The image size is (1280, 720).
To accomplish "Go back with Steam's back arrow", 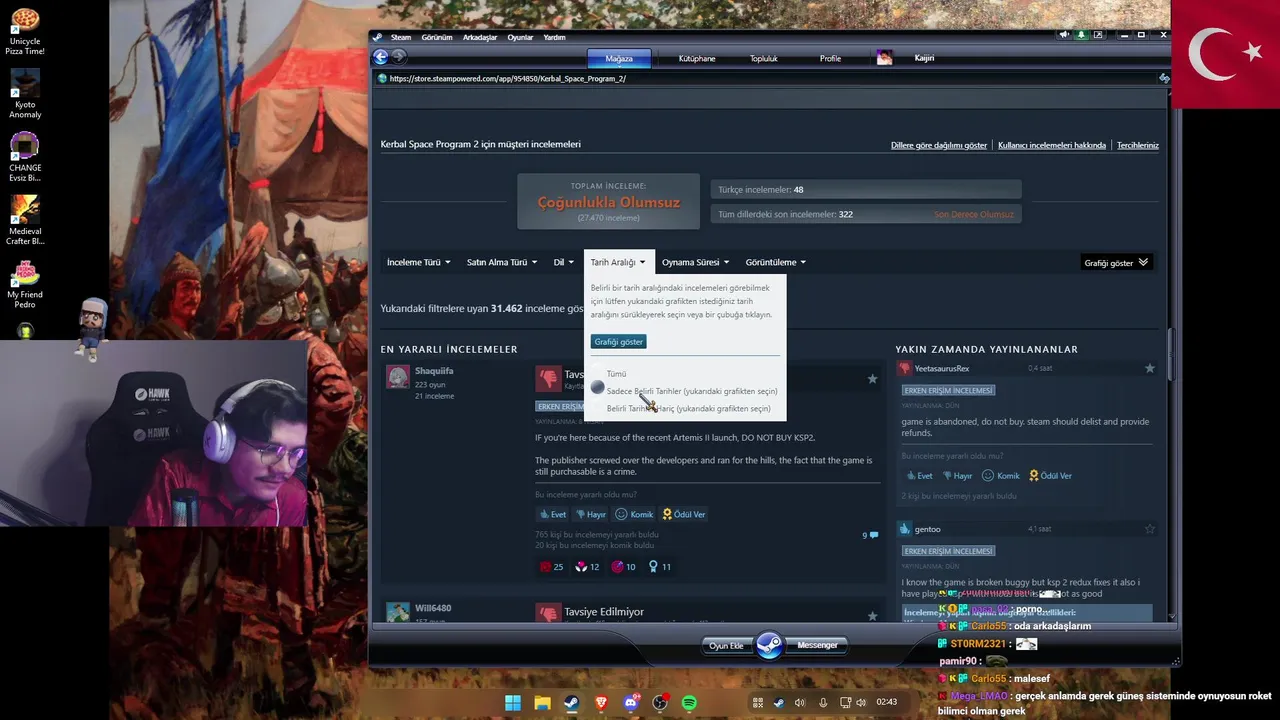I will 380,57.
